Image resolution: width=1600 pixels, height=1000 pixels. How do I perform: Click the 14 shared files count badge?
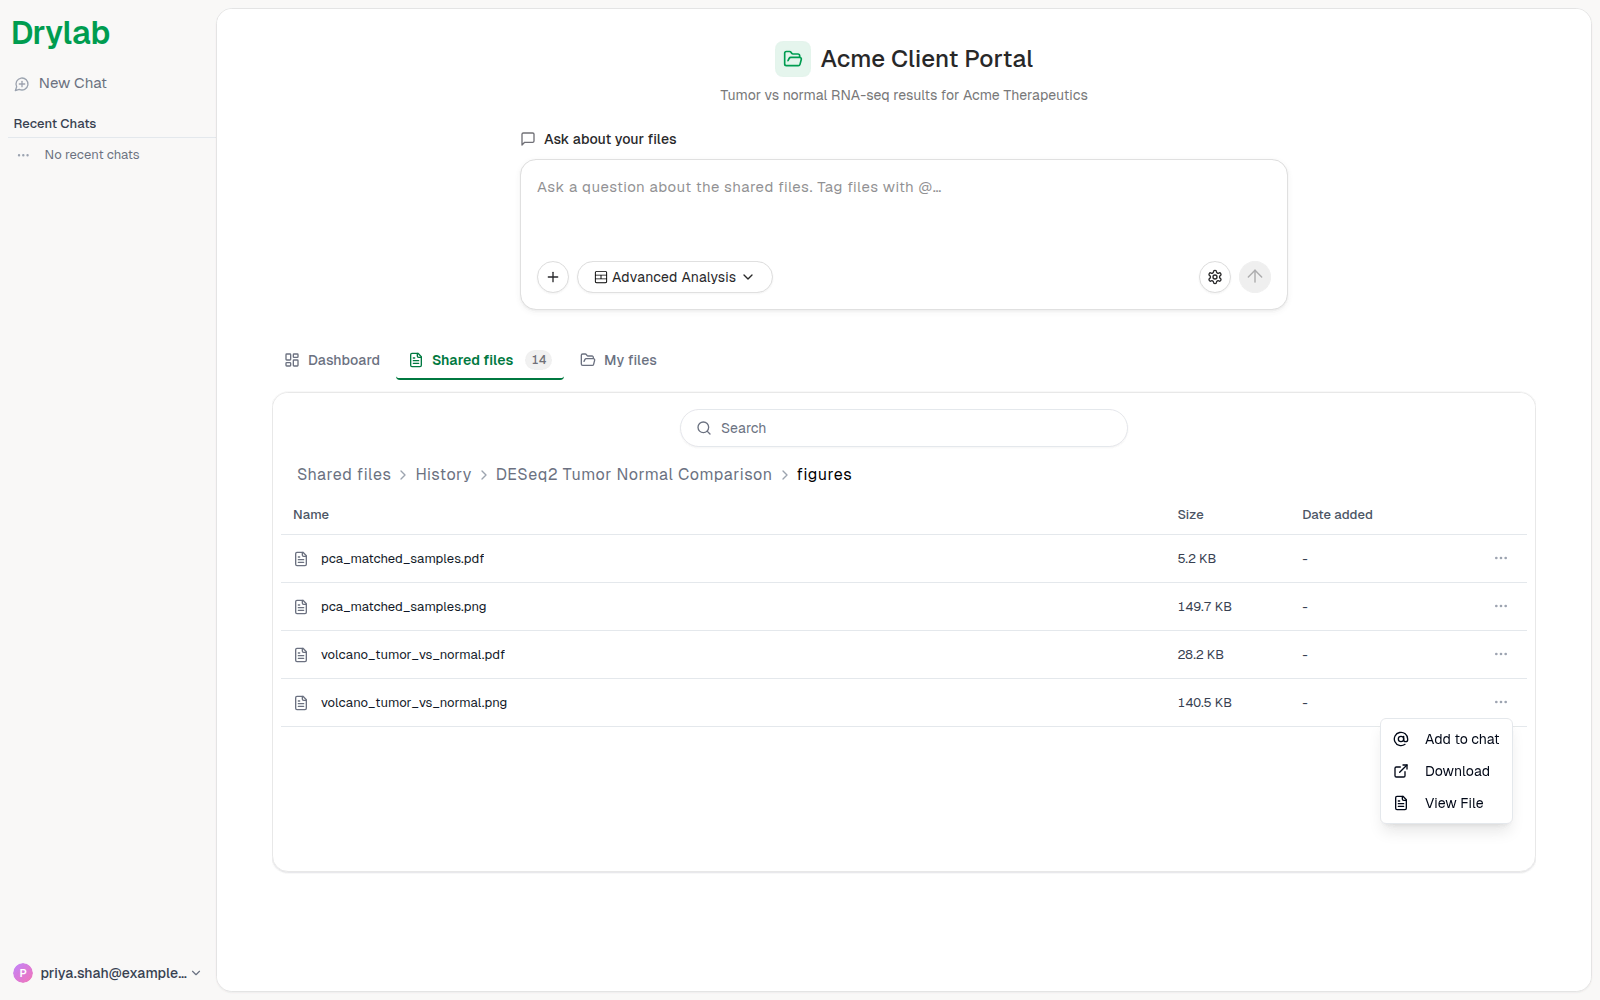tap(539, 360)
